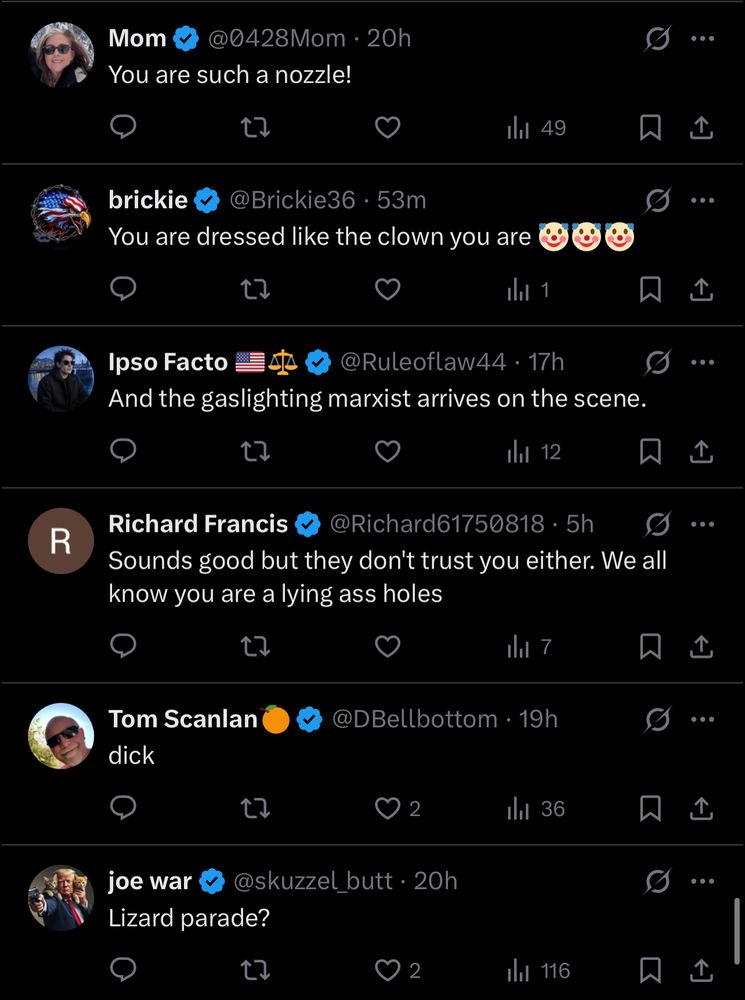
Task: Open the @Brickie36 handle link
Action: [x=292, y=201]
